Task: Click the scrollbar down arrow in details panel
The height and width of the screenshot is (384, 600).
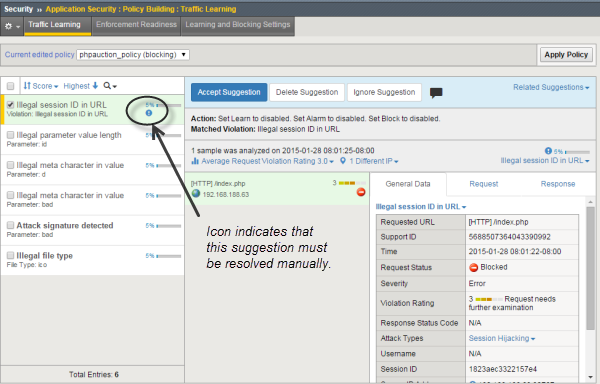Action: (590, 377)
